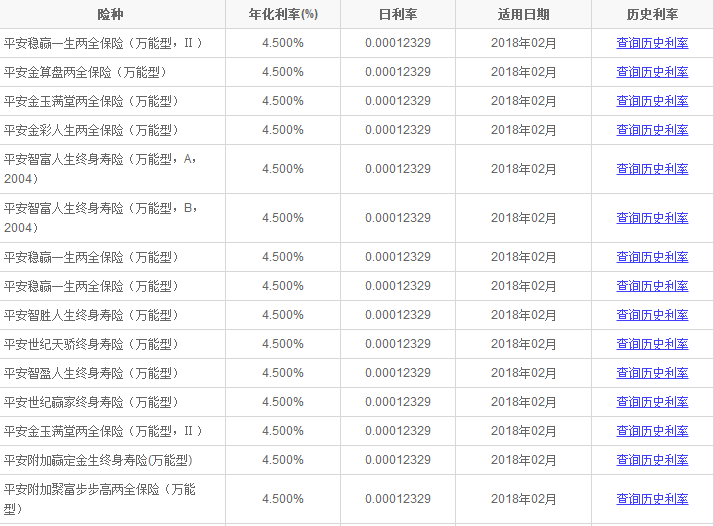The width and height of the screenshot is (714, 526).
Task: View history rates for 平安智富人生终身寿险（万能型，A，2004）
Action: click(x=652, y=169)
